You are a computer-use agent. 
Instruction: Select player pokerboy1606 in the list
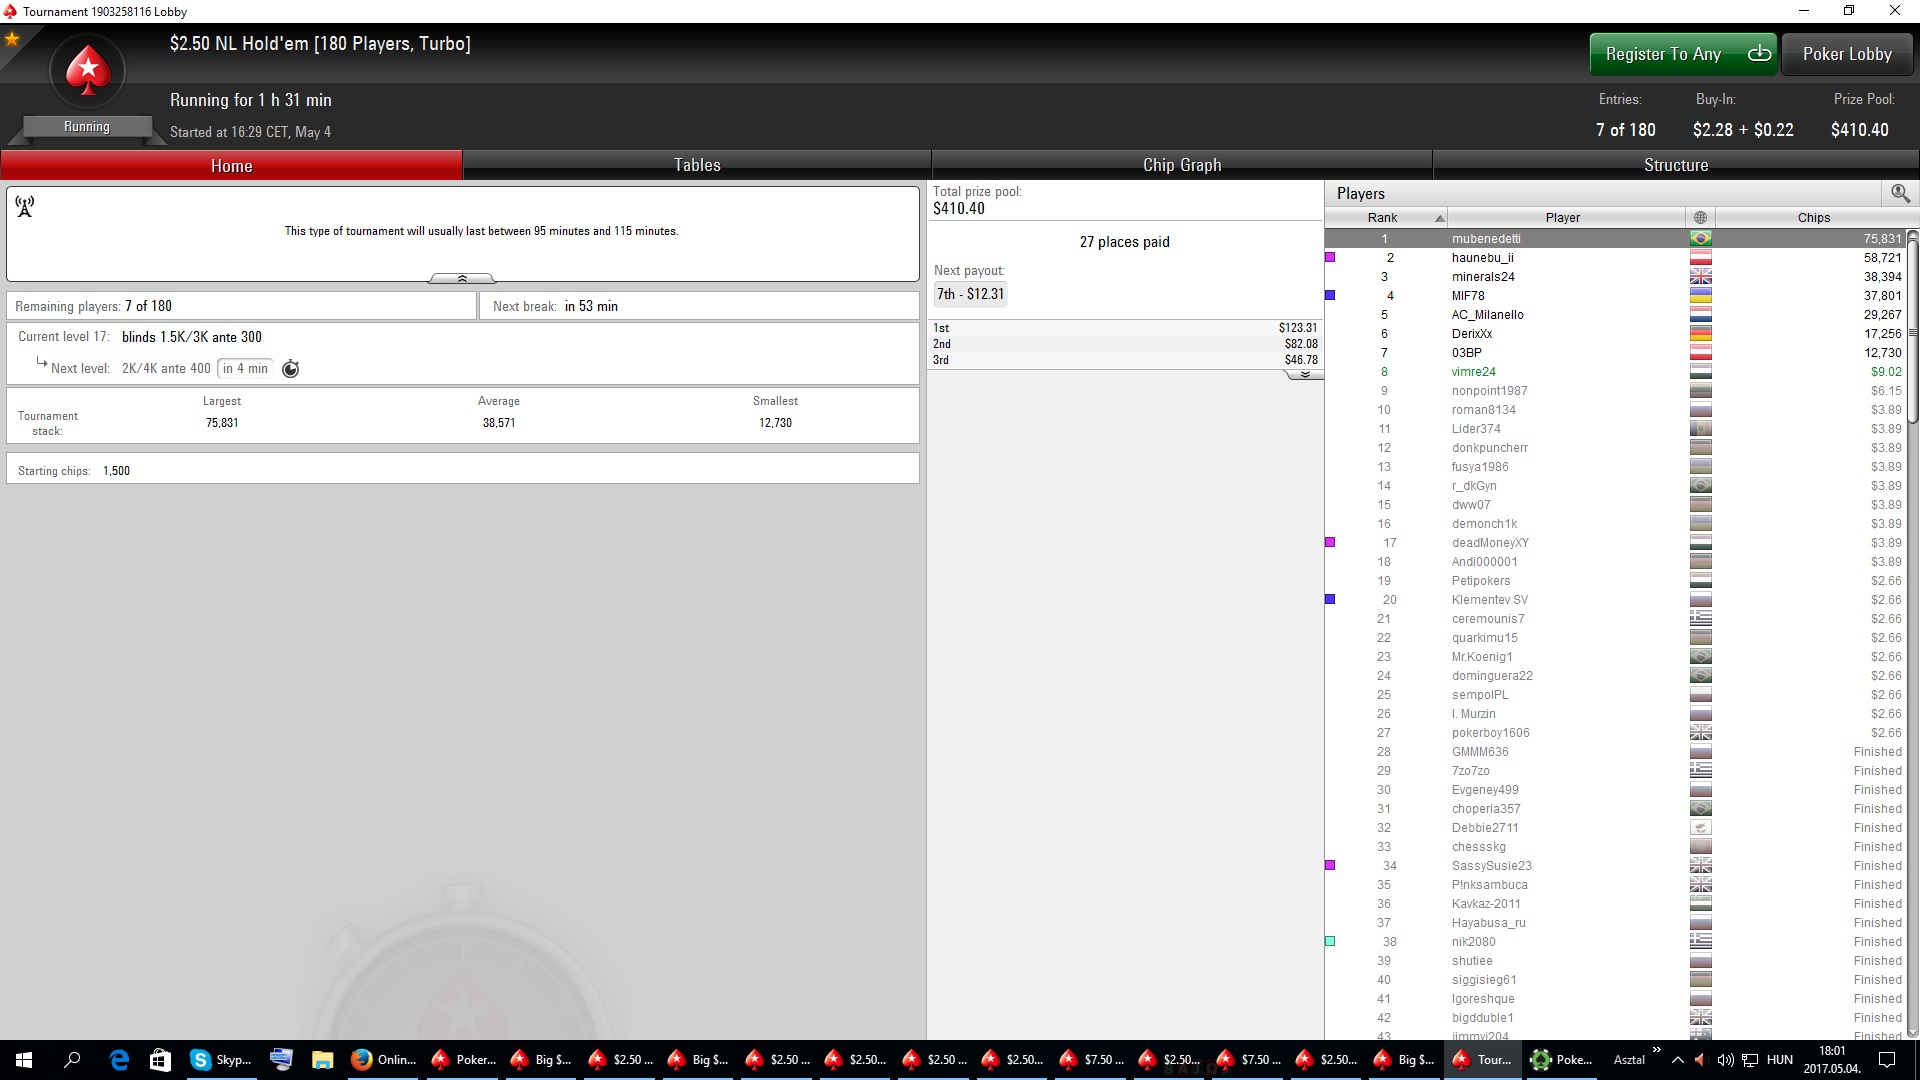(x=1615, y=733)
